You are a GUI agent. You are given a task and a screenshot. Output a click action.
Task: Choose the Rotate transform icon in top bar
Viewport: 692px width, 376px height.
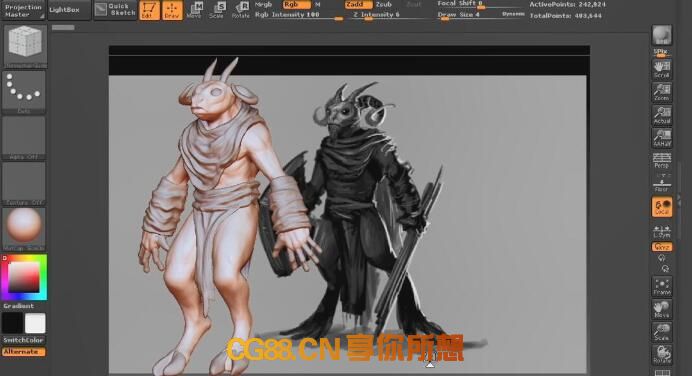241,10
